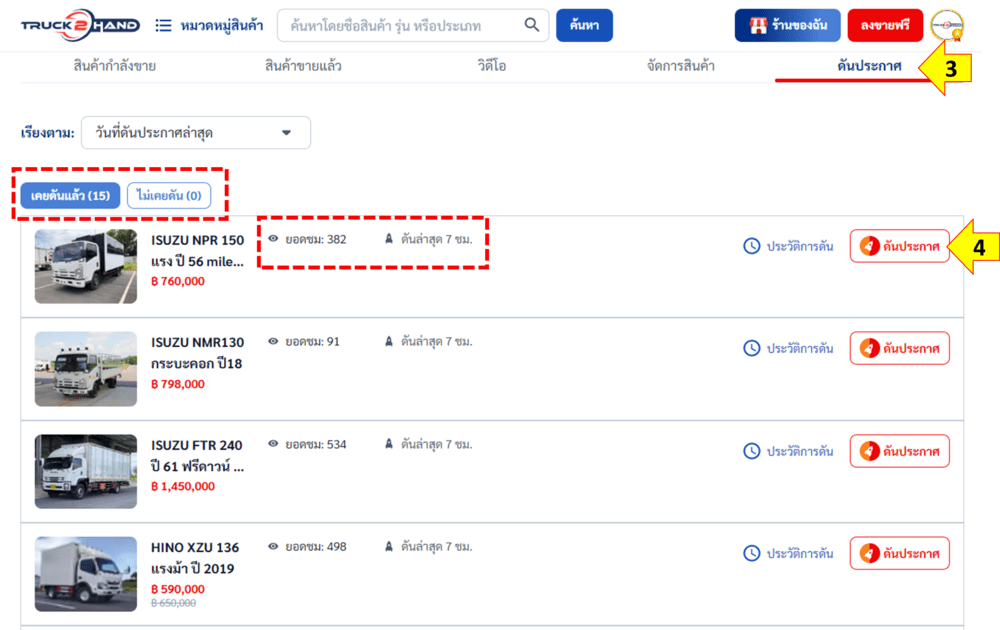Click view count ยอดชม: 382
The width and height of the screenshot is (1000, 630).
click(x=316, y=239)
